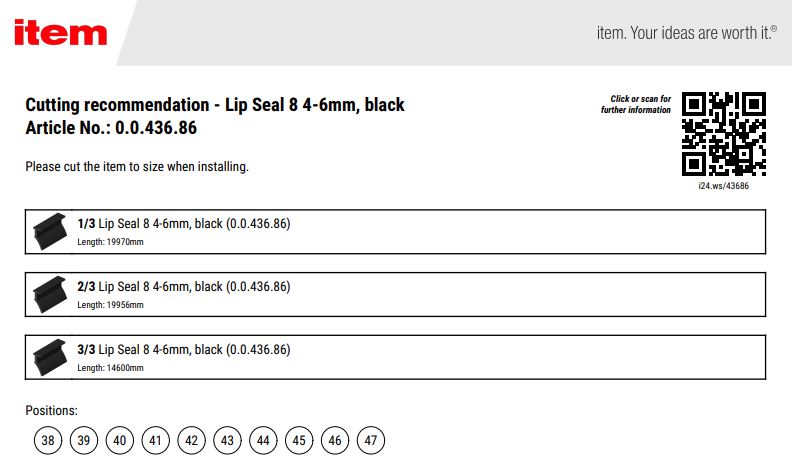Viewport: 792px width, 462px height.
Task: Select position circle 44
Action: [x=264, y=440]
